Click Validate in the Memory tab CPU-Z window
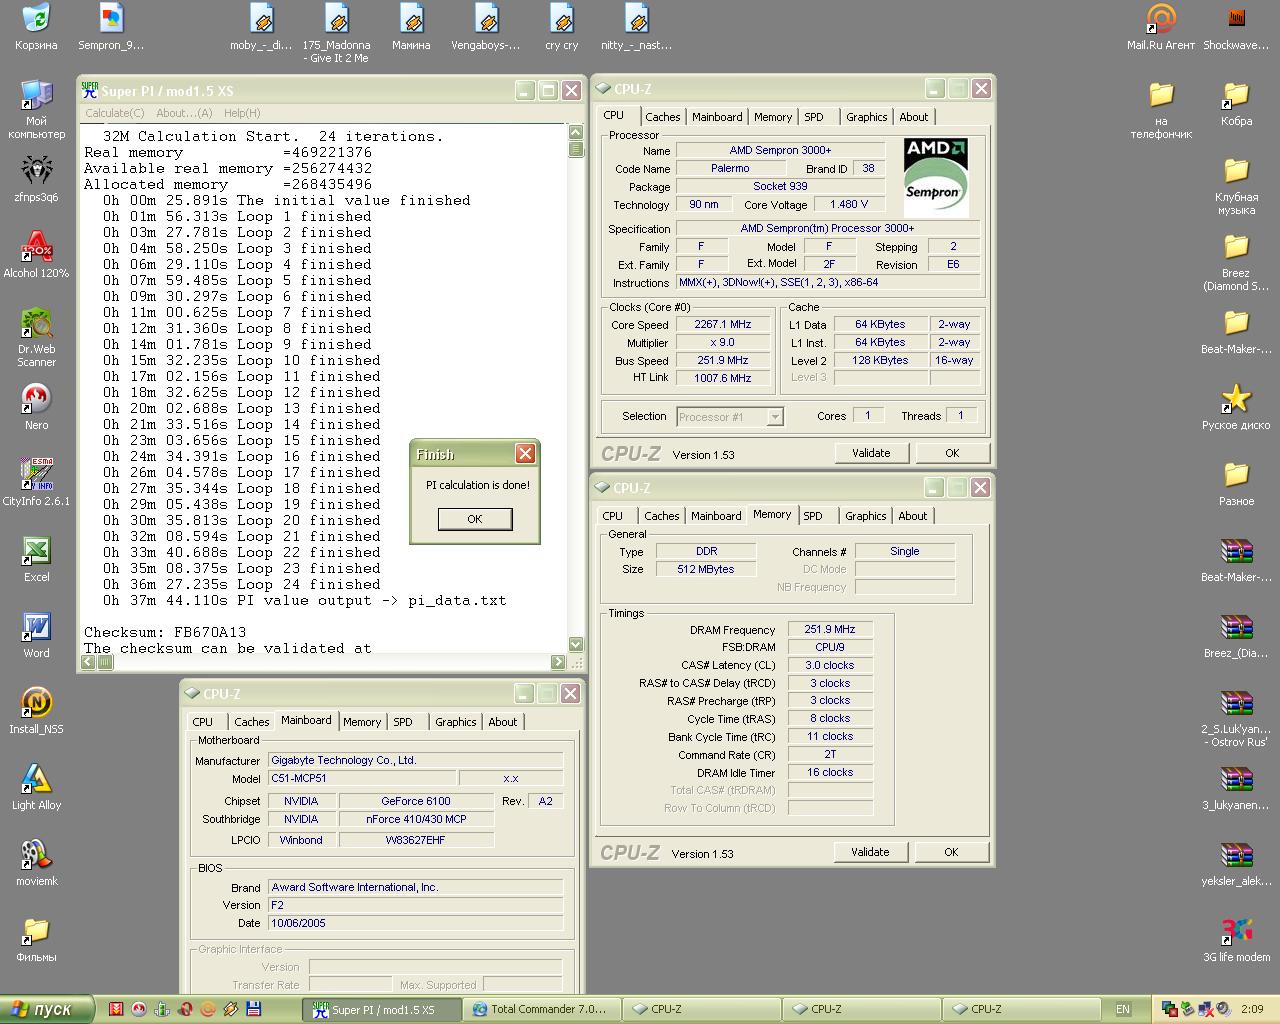This screenshot has height=1024, width=1280. tap(870, 852)
